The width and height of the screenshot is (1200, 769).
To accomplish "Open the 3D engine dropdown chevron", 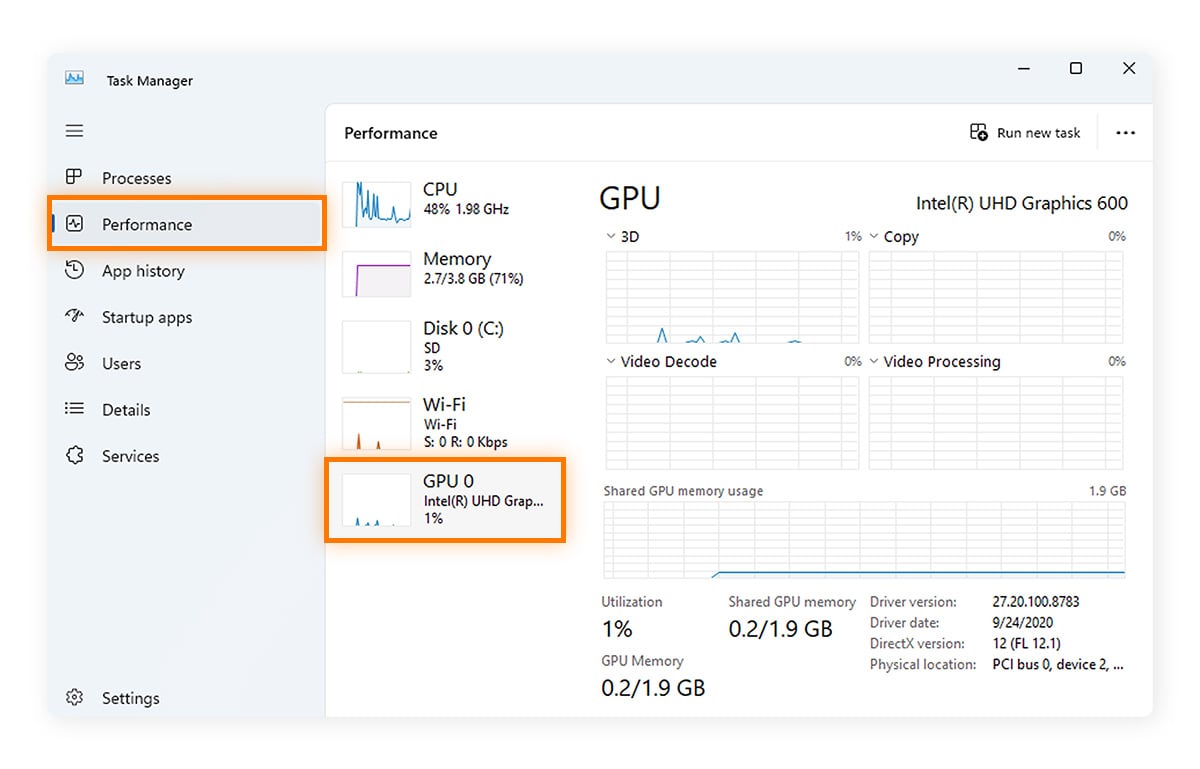I will coord(611,237).
